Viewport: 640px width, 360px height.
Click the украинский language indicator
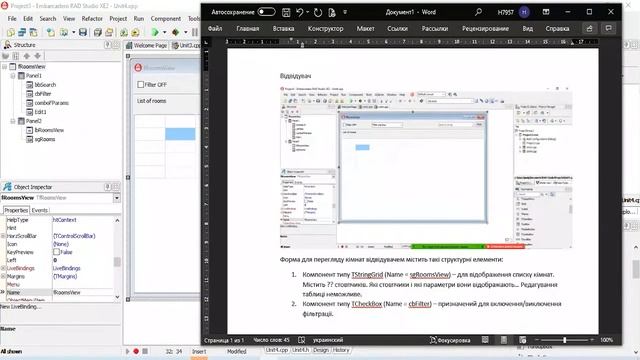pos(328,340)
